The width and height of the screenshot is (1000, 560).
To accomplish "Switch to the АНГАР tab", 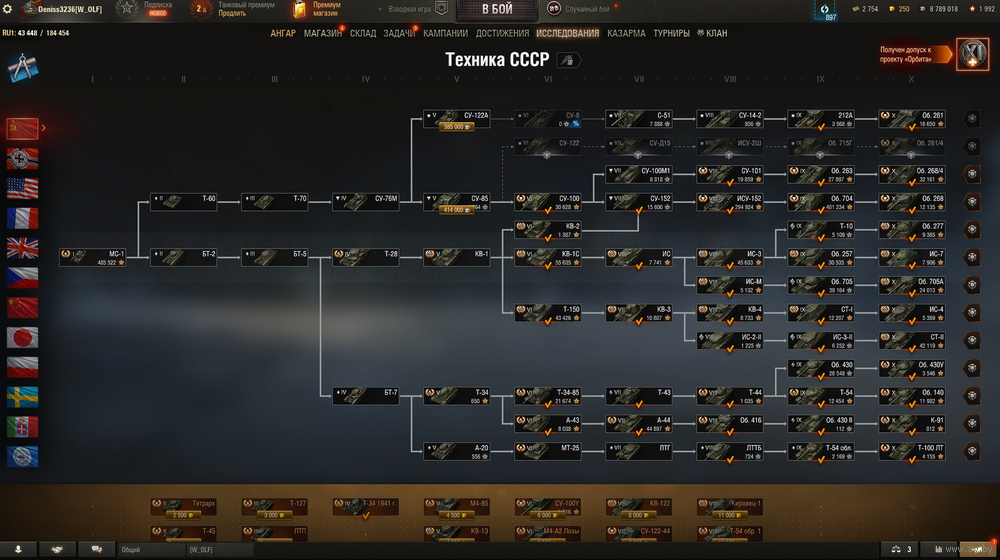I will coord(283,33).
